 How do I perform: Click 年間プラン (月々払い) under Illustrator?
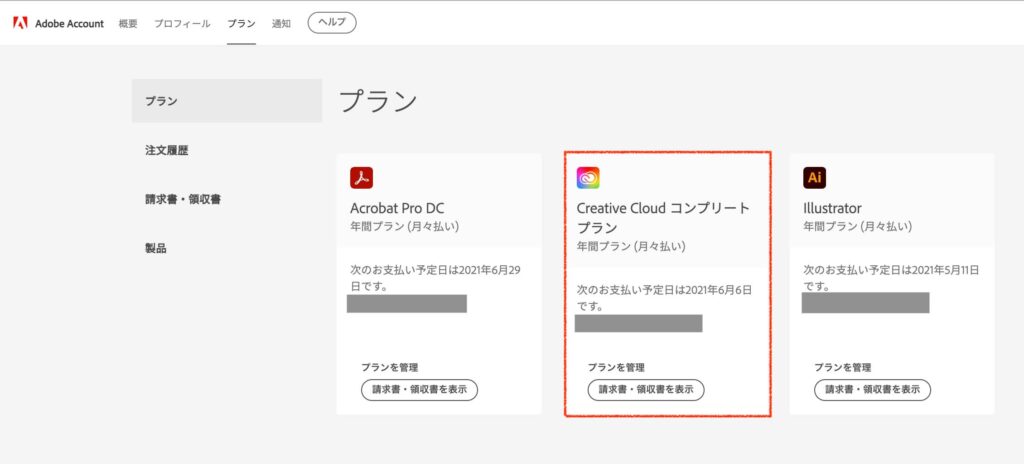[x=857, y=227]
